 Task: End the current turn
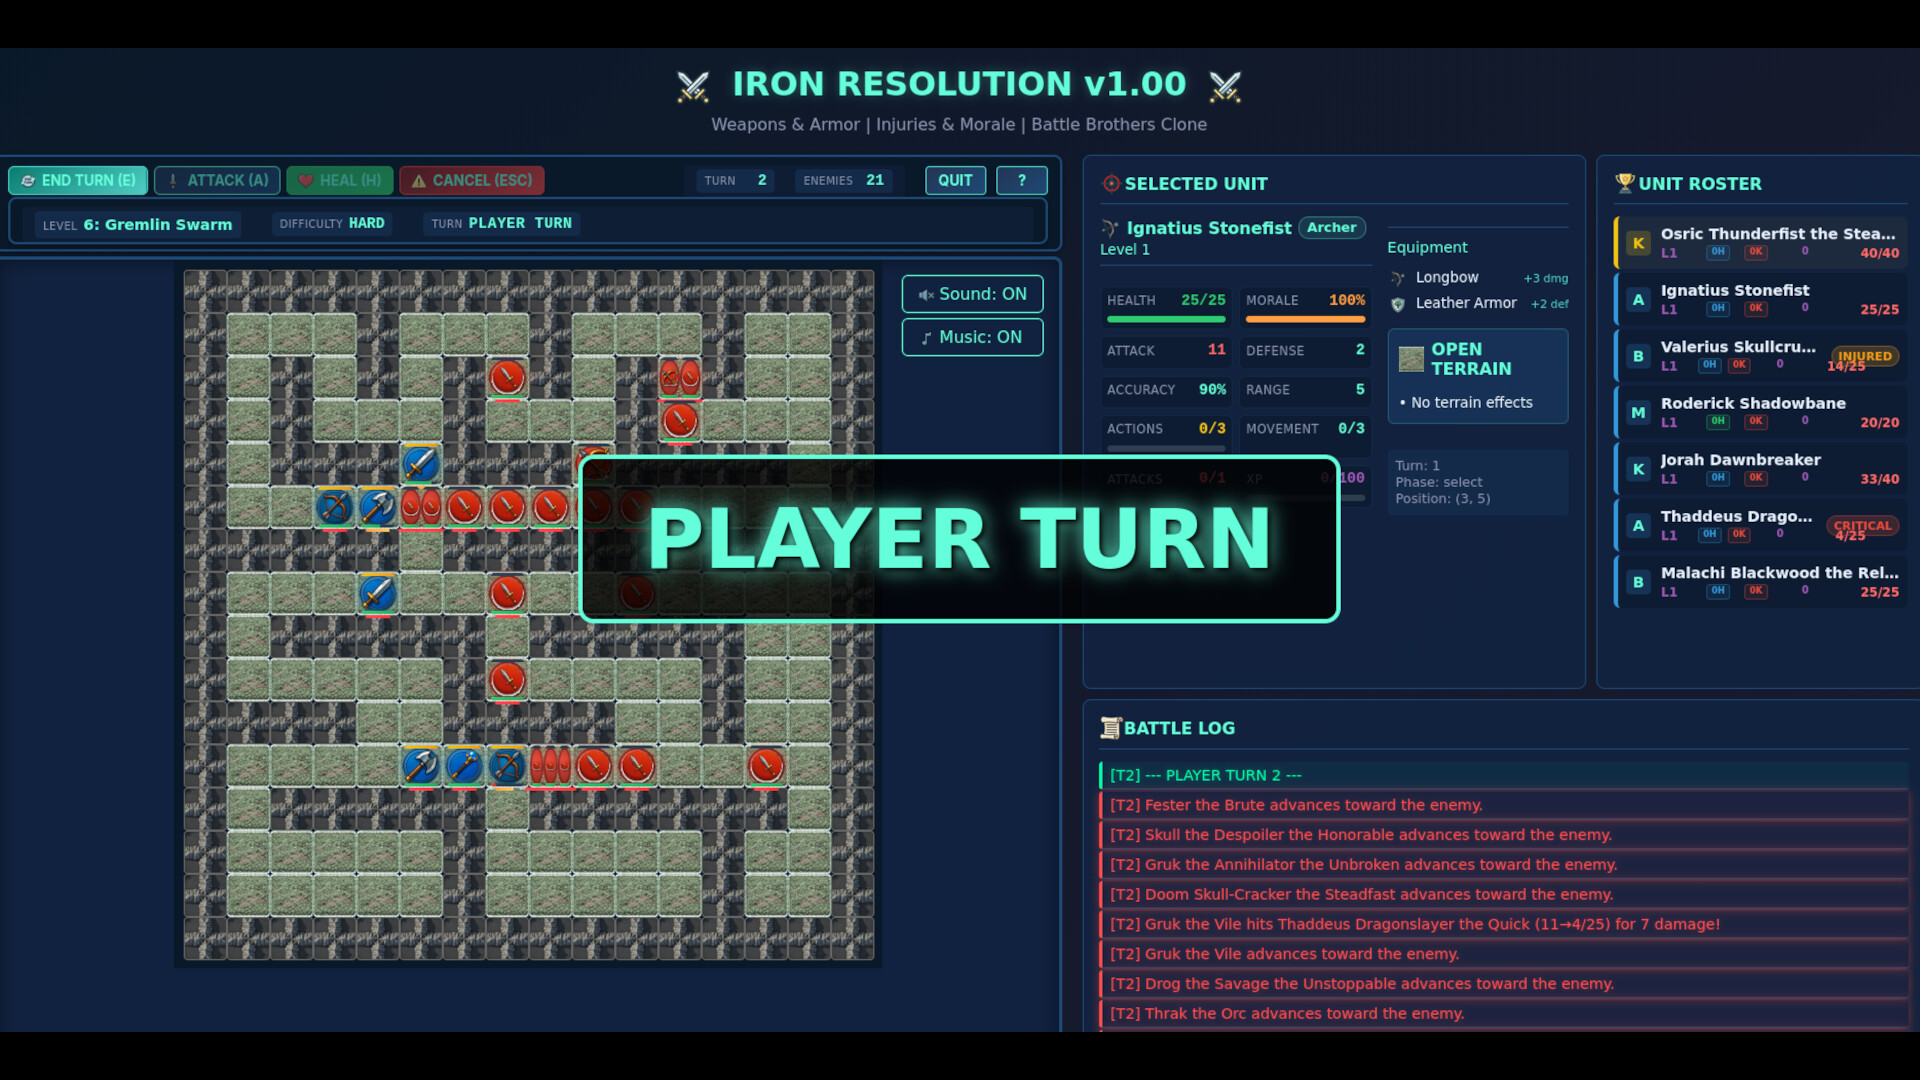(78, 180)
